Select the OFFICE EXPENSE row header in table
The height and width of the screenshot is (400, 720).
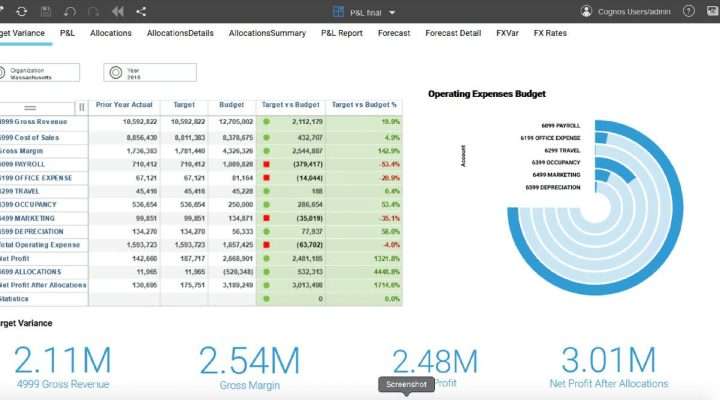click(44, 178)
